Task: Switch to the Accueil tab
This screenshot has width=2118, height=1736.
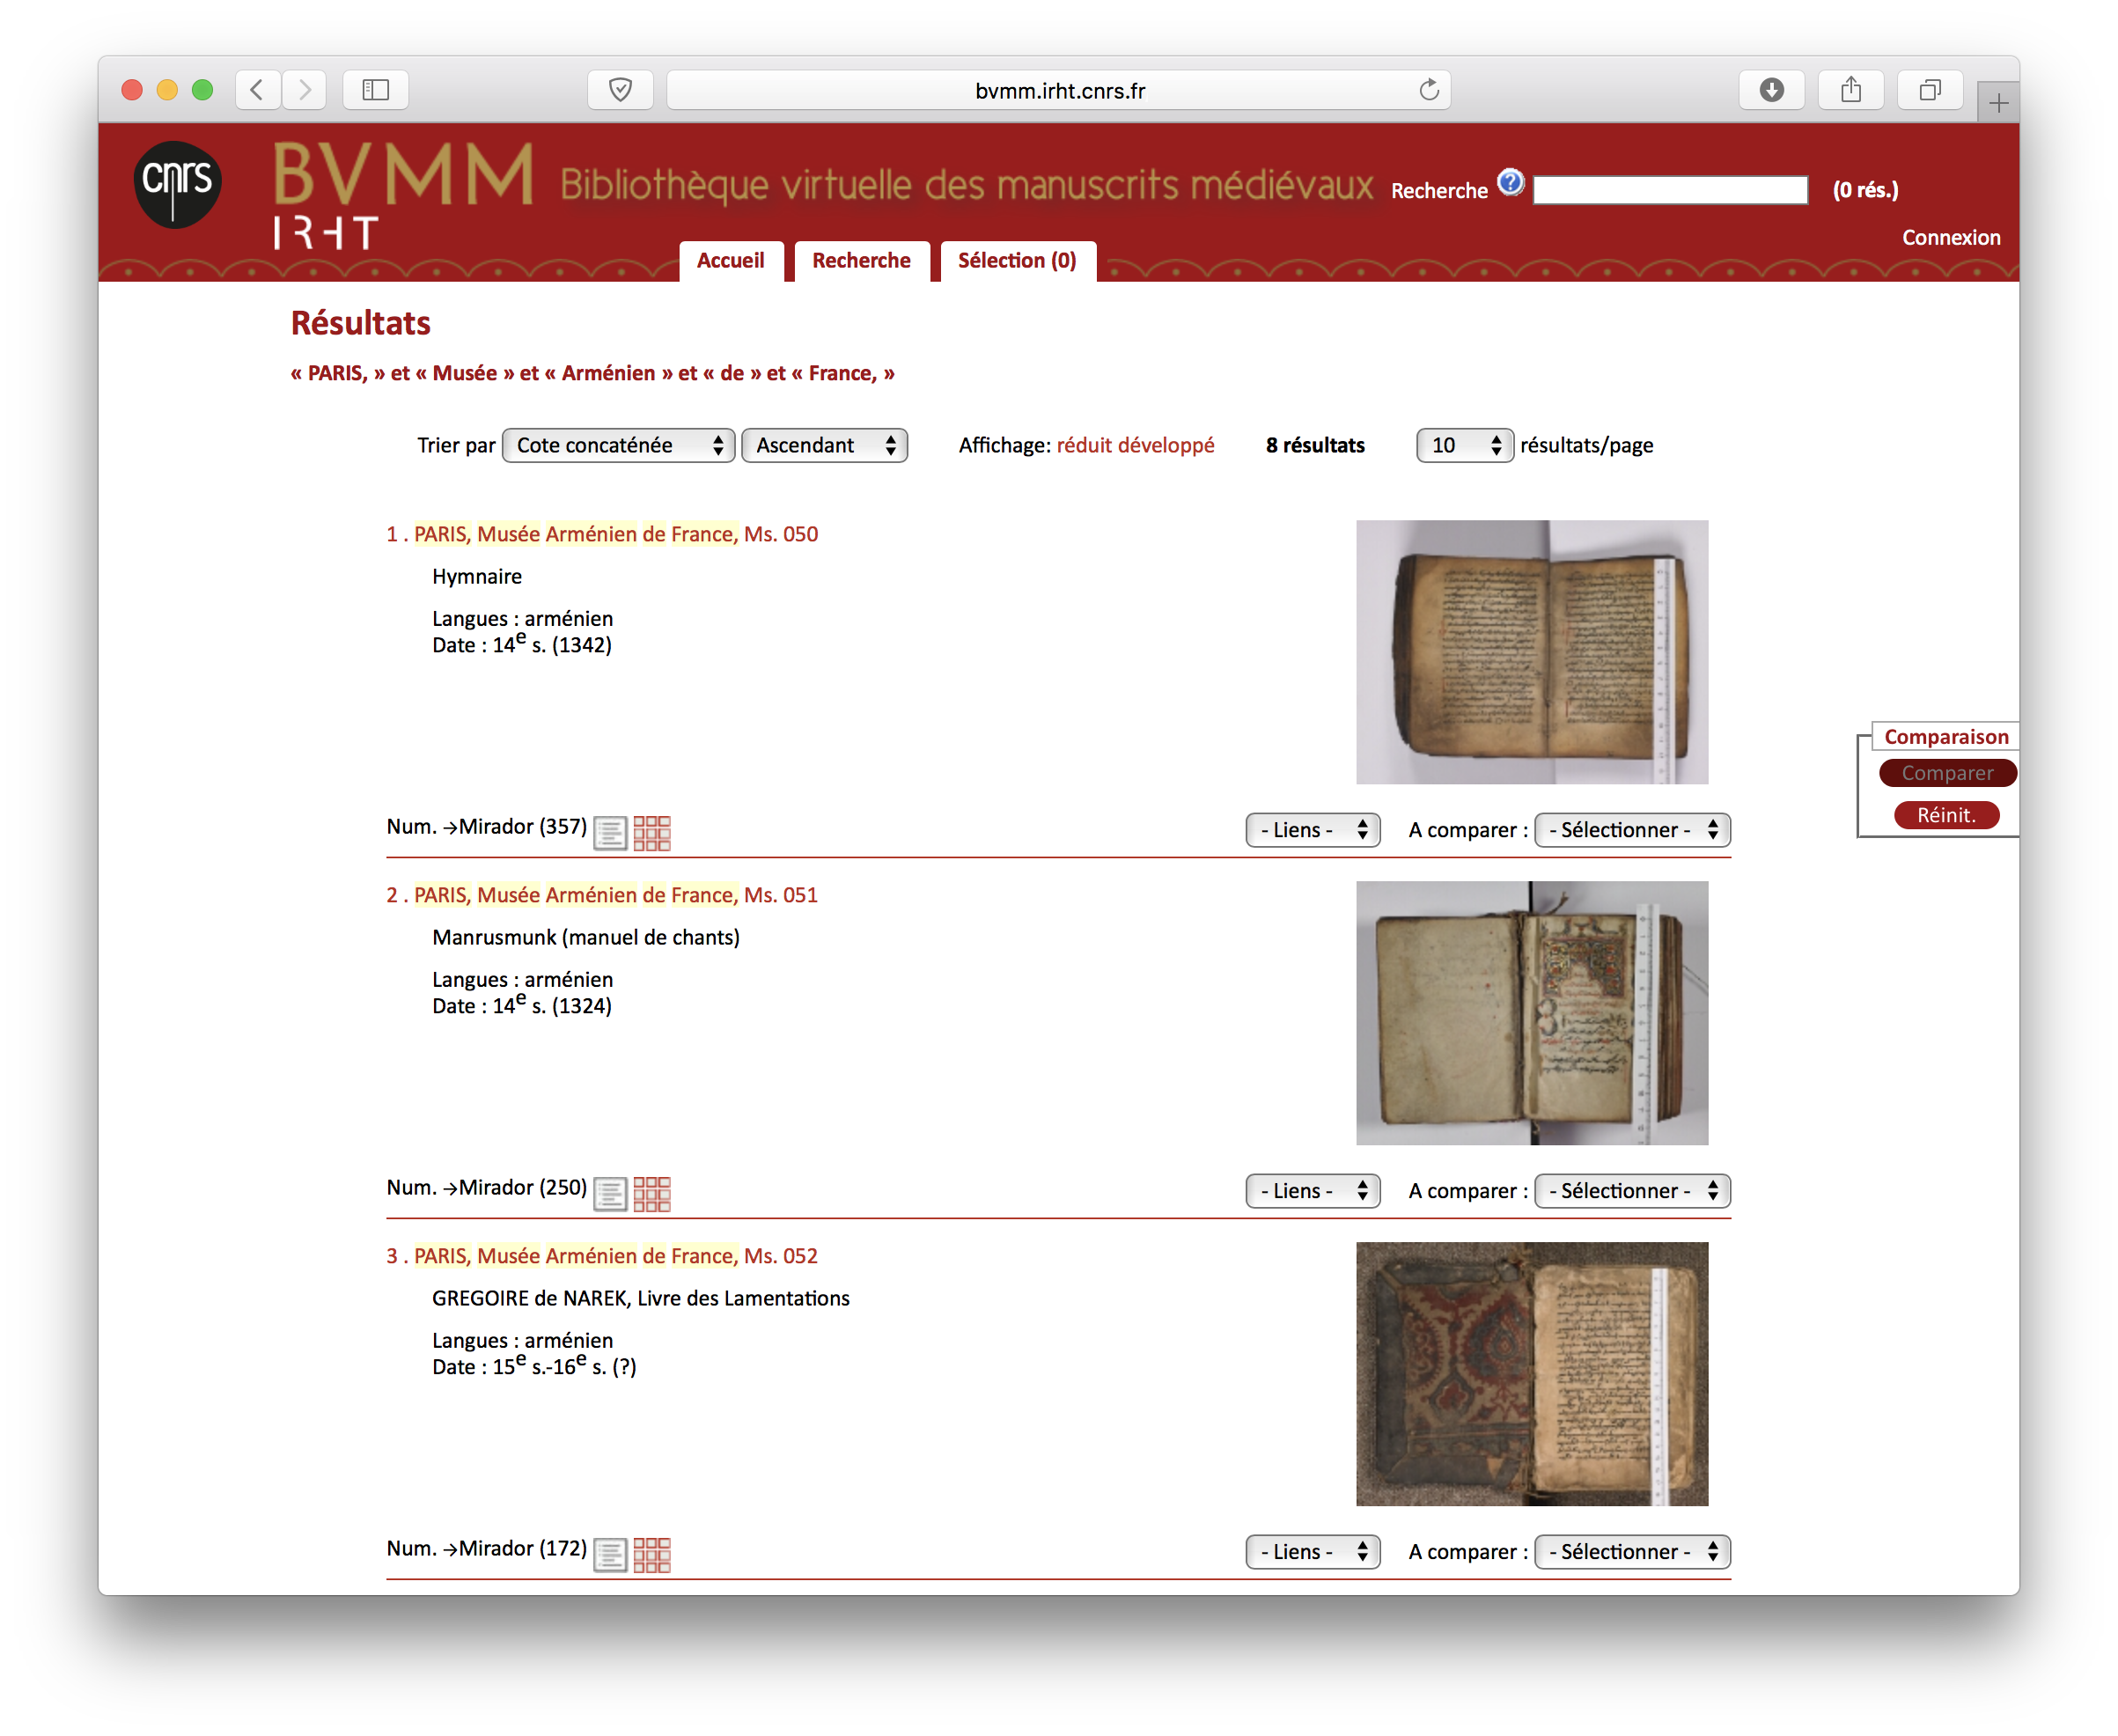Action: coord(731,261)
